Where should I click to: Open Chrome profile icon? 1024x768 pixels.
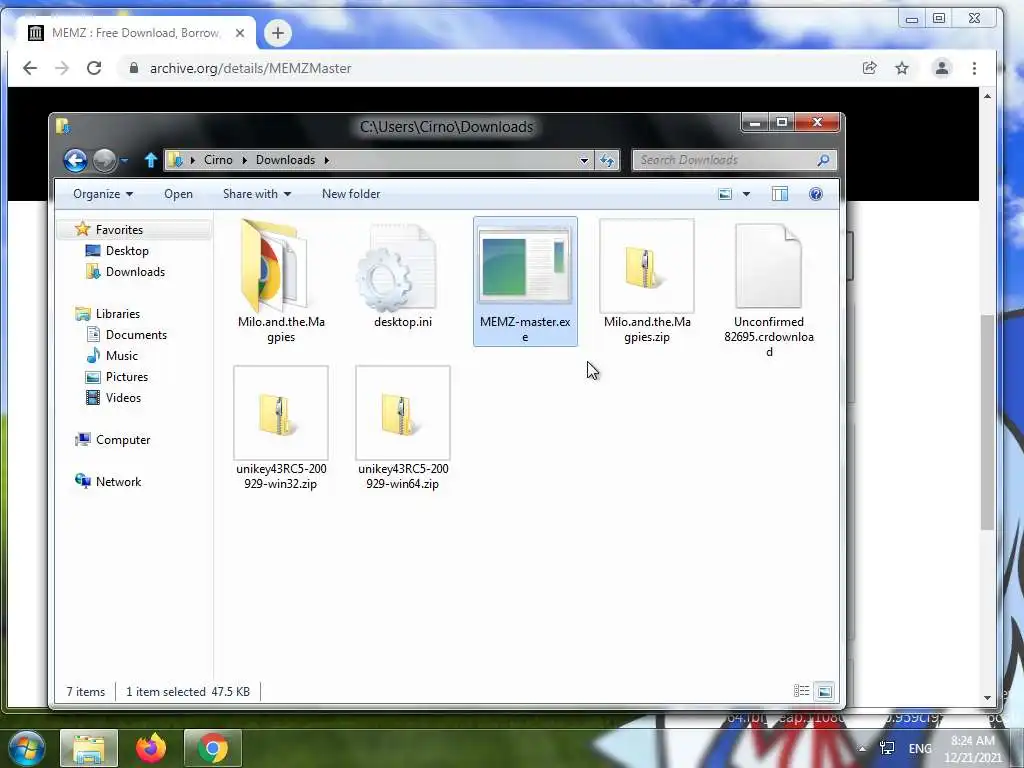942,68
